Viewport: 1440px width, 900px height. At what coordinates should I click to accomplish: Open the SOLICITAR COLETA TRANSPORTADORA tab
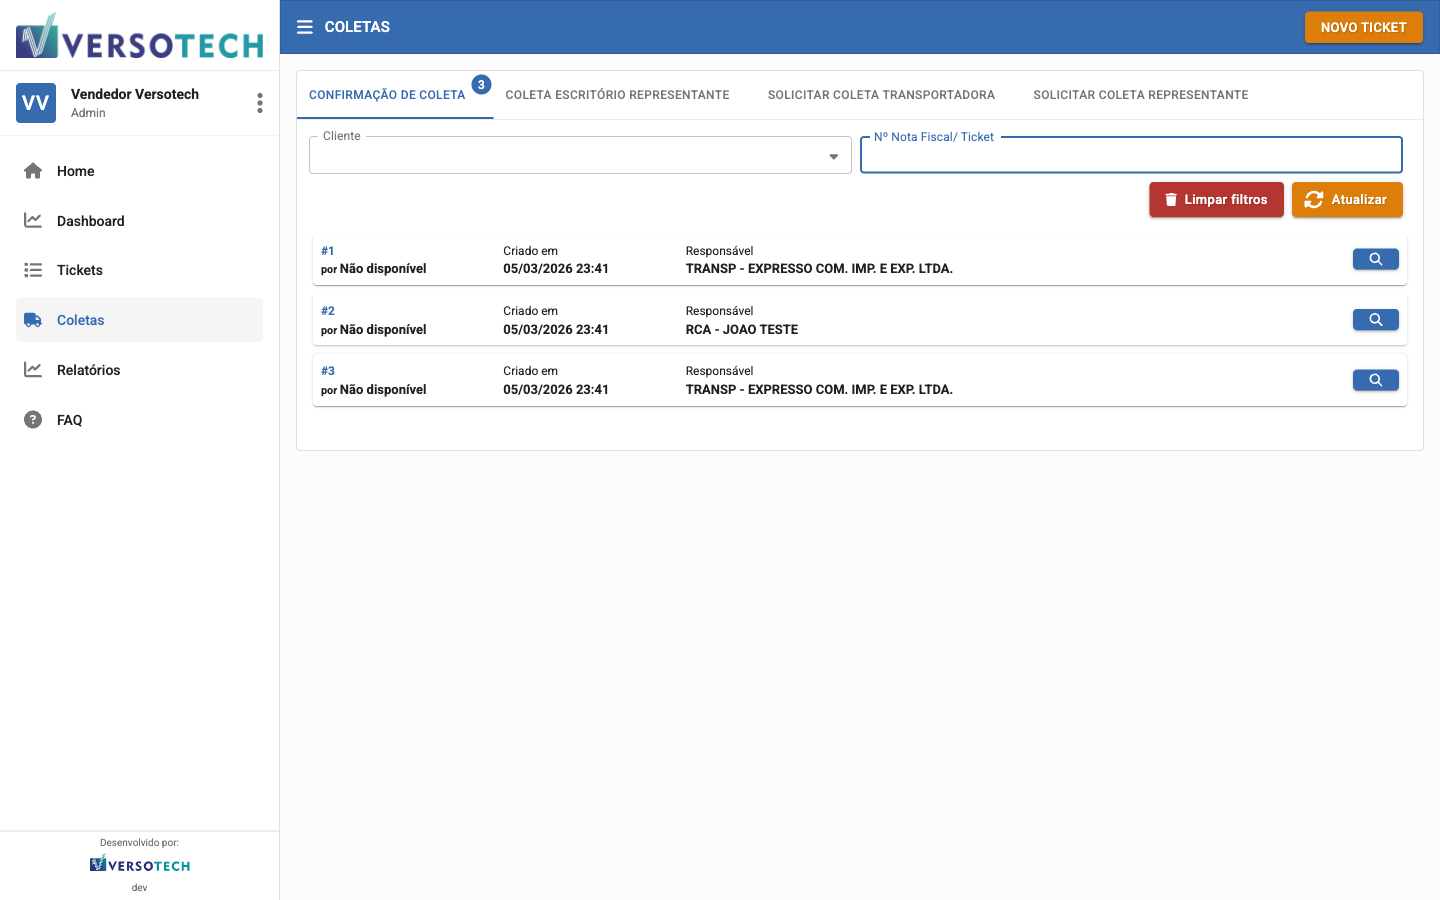[x=881, y=94]
